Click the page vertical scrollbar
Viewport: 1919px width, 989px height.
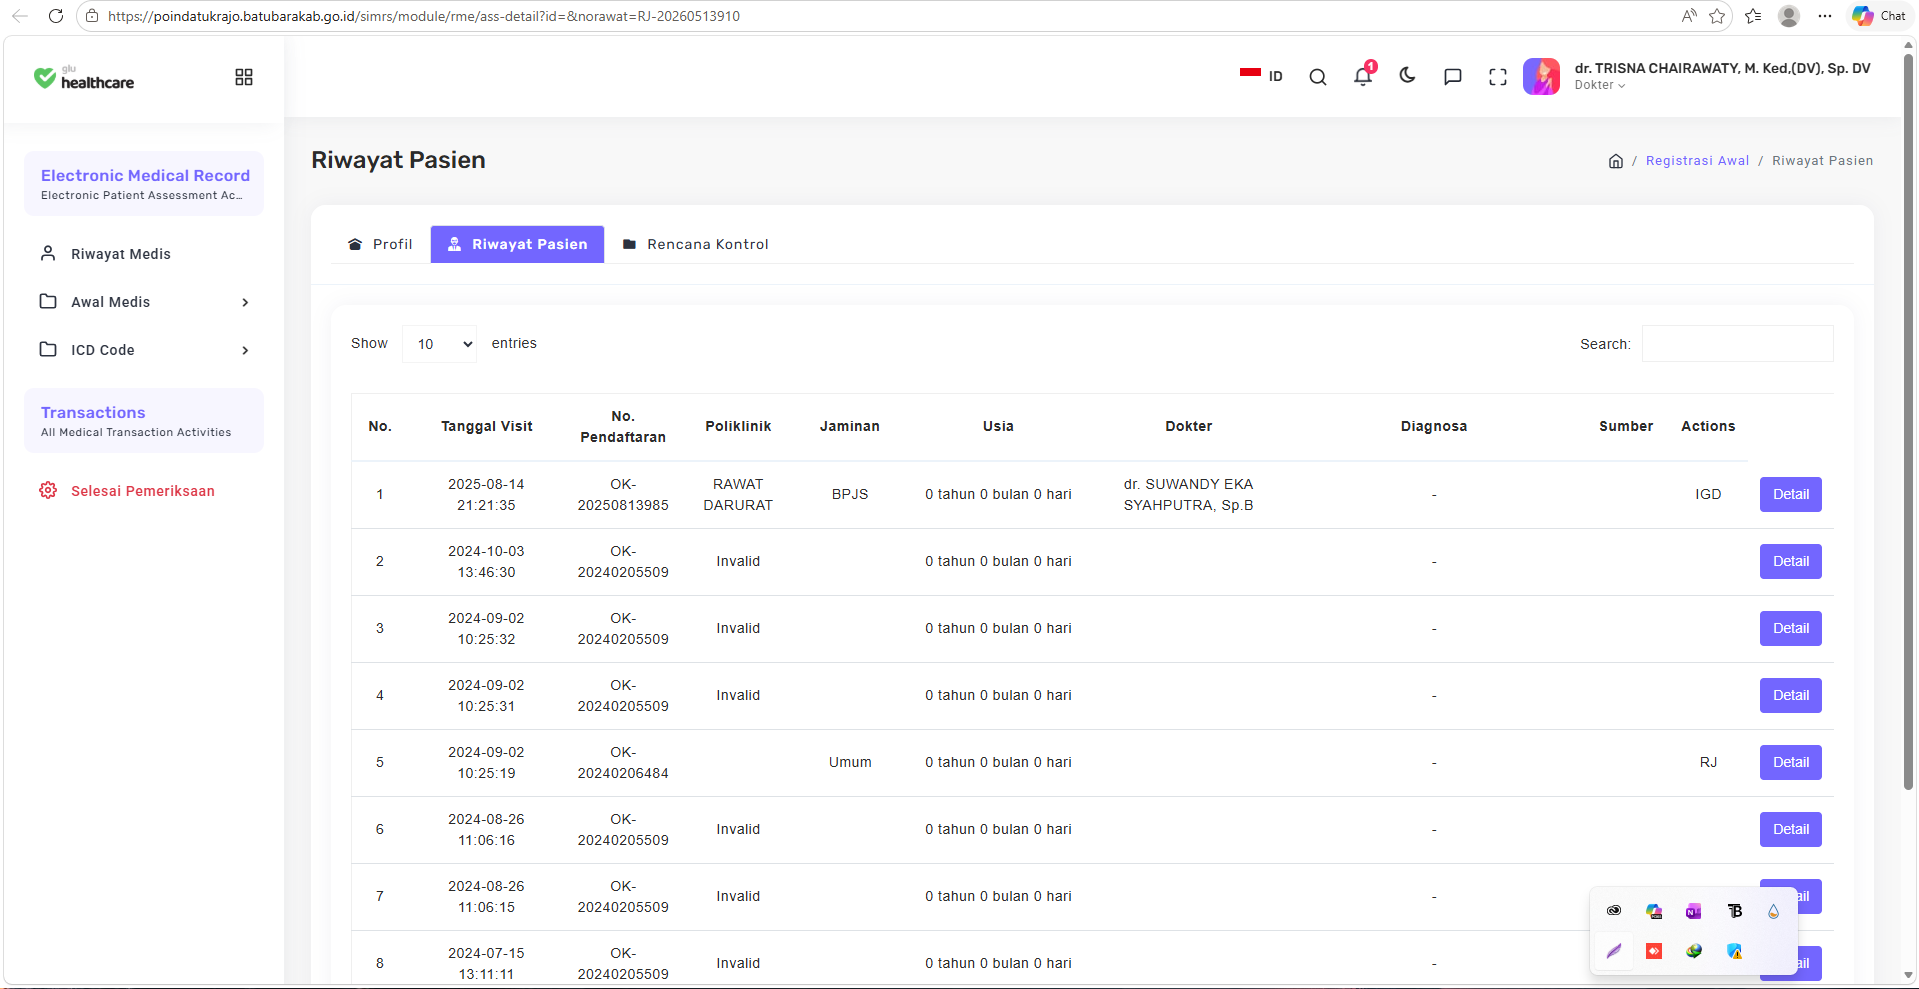pyautogui.click(x=1908, y=420)
